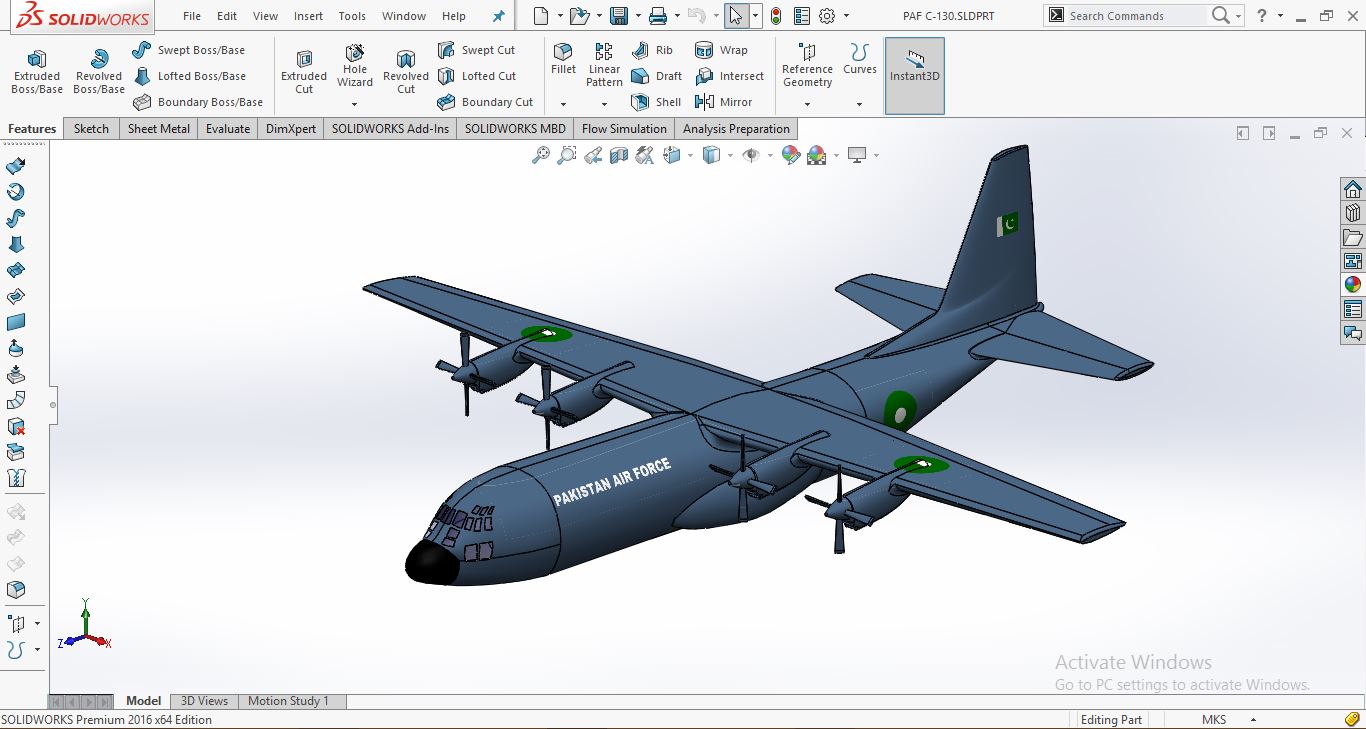Choose Lofted Cut feature
Image resolution: width=1366 pixels, height=729 pixels.
point(478,76)
